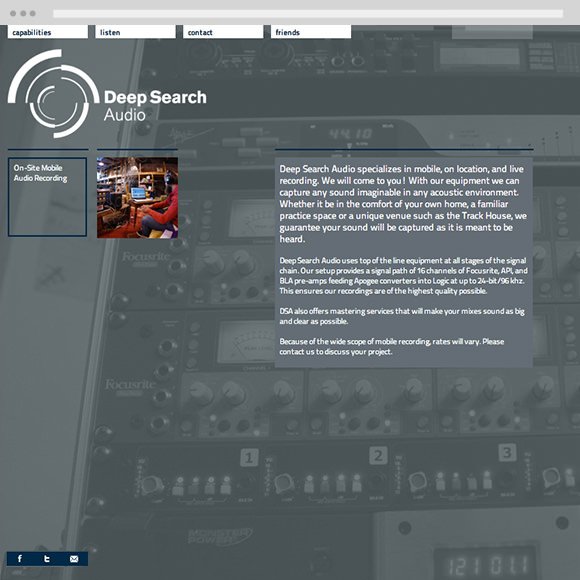Click the Deep Search Audio title text
The height and width of the screenshot is (580, 580).
[155, 105]
